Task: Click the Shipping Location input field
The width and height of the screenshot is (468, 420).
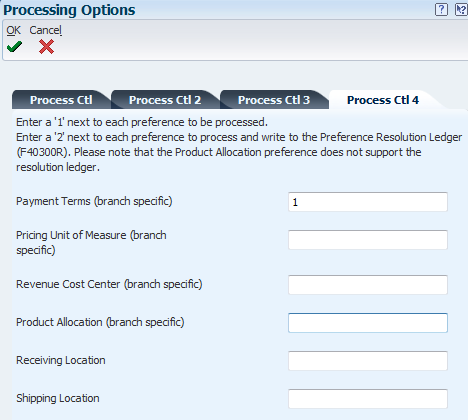Action: click(x=368, y=399)
